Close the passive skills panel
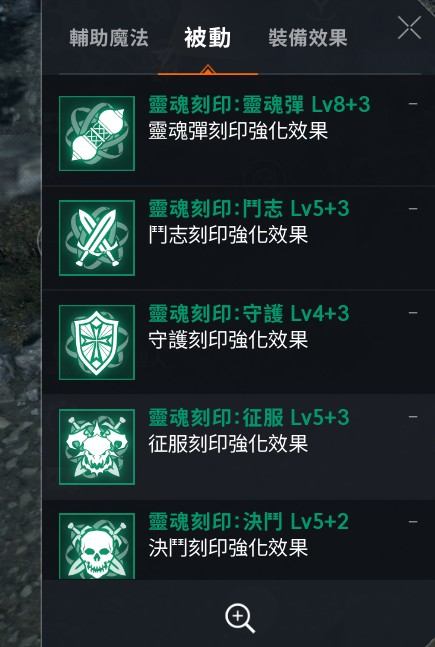Image resolution: width=435 pixels, height=647 pixels. (x=409, y=28)
